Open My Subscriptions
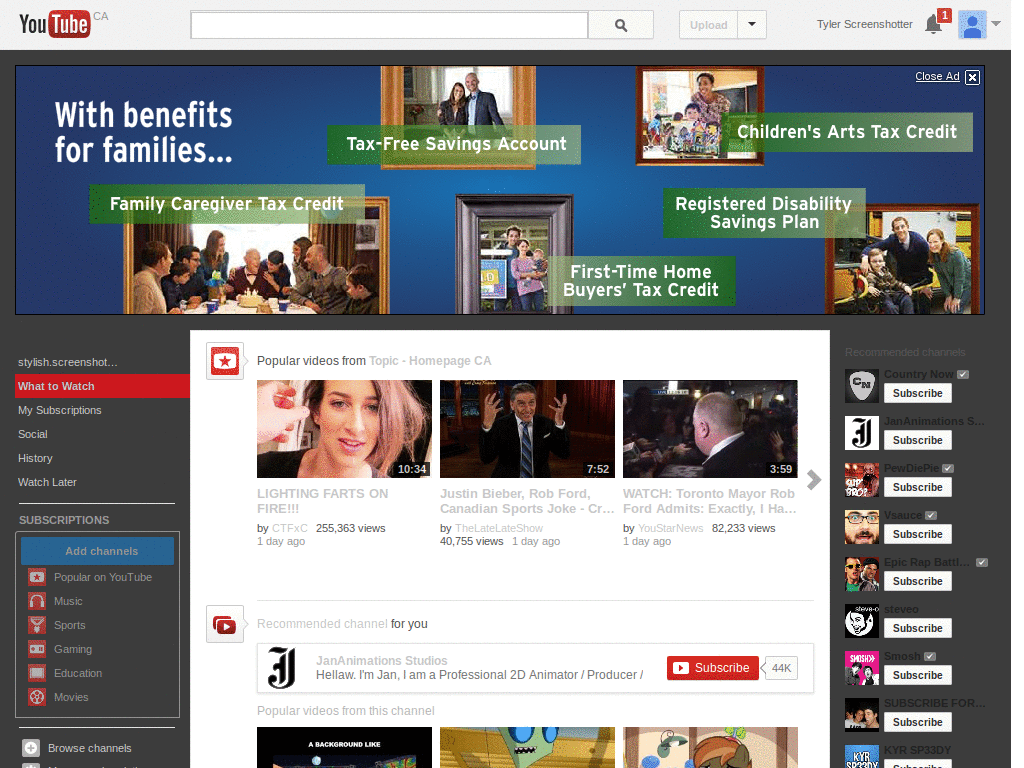 (x=59, y=410)
